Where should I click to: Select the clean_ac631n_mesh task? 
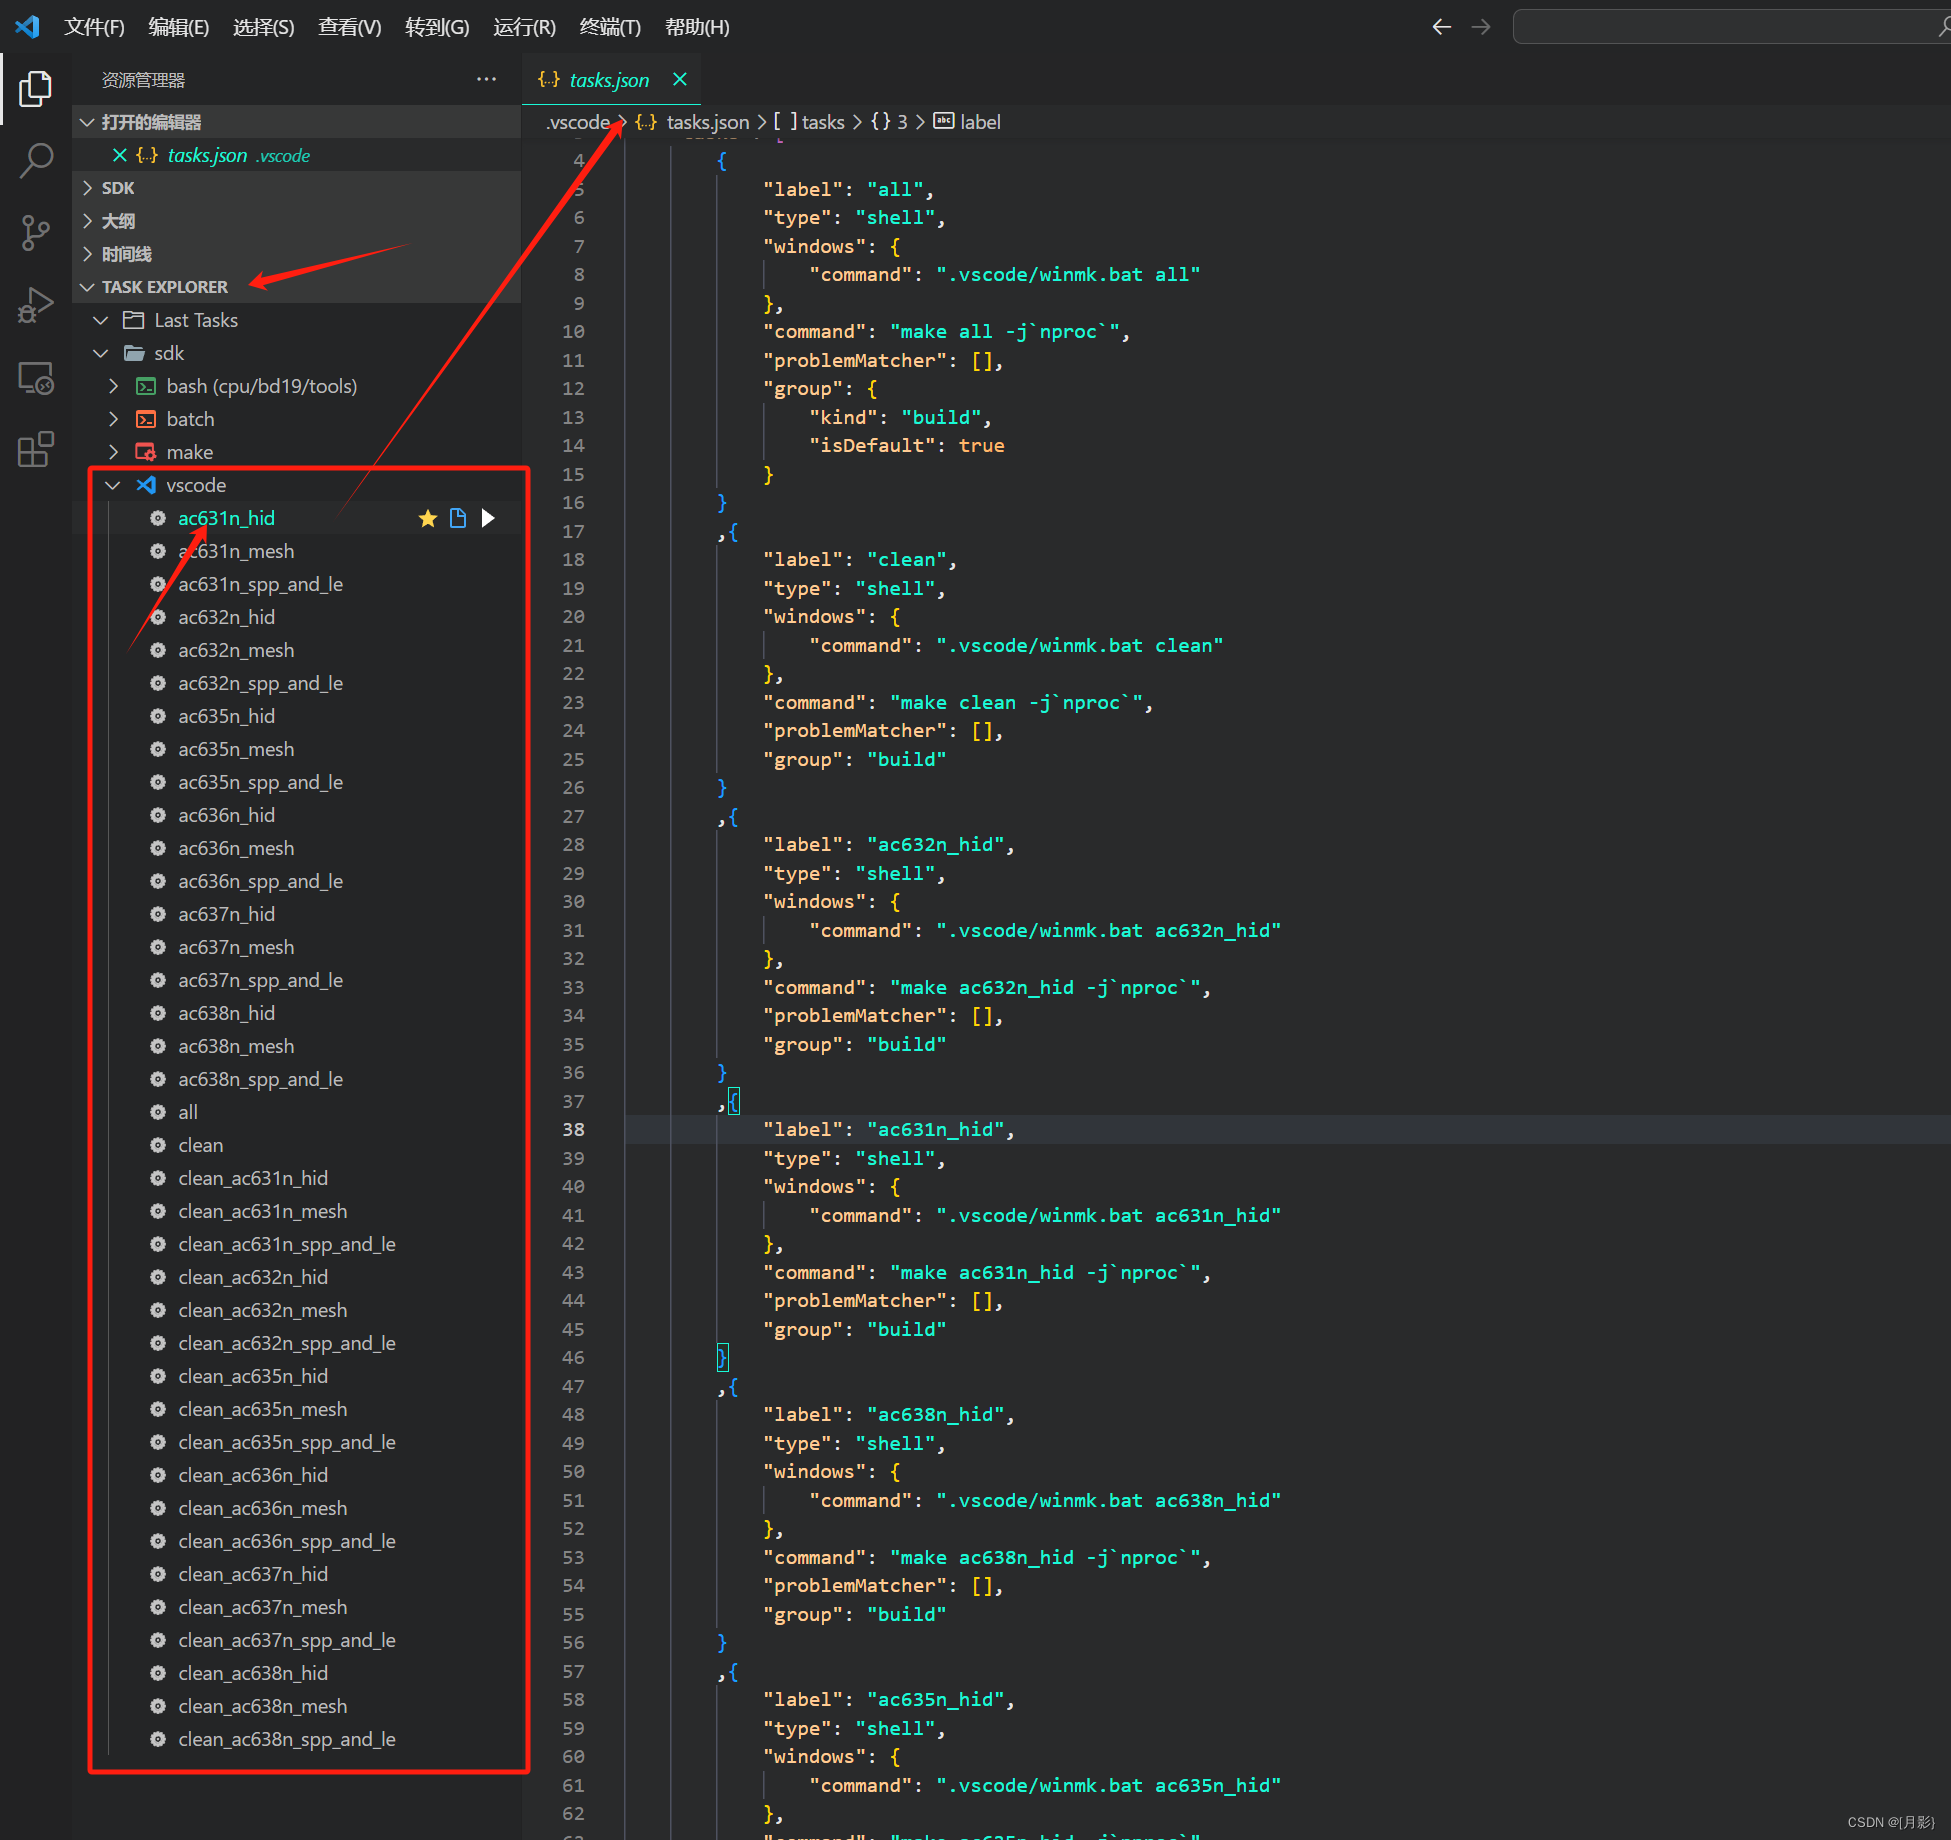click(x=263, y=1211)
